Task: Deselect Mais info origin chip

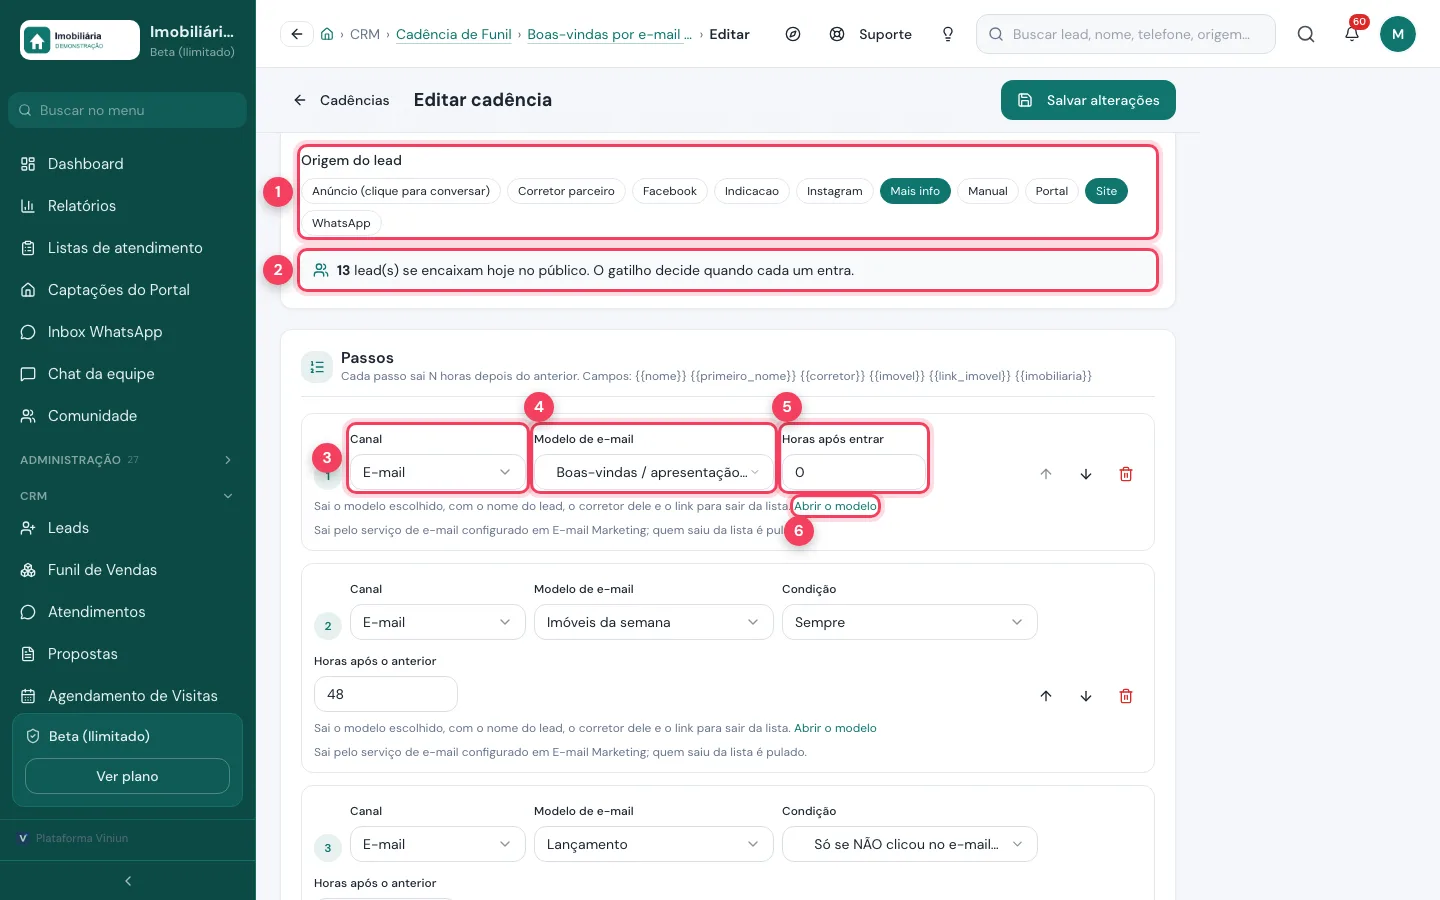Action: coord(915,191)
